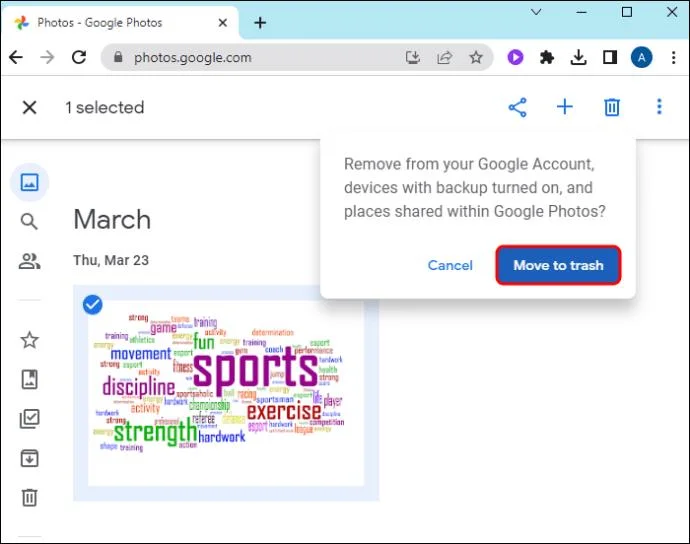
Task: Open Photos view in sidebar
Action: point(29,182)
